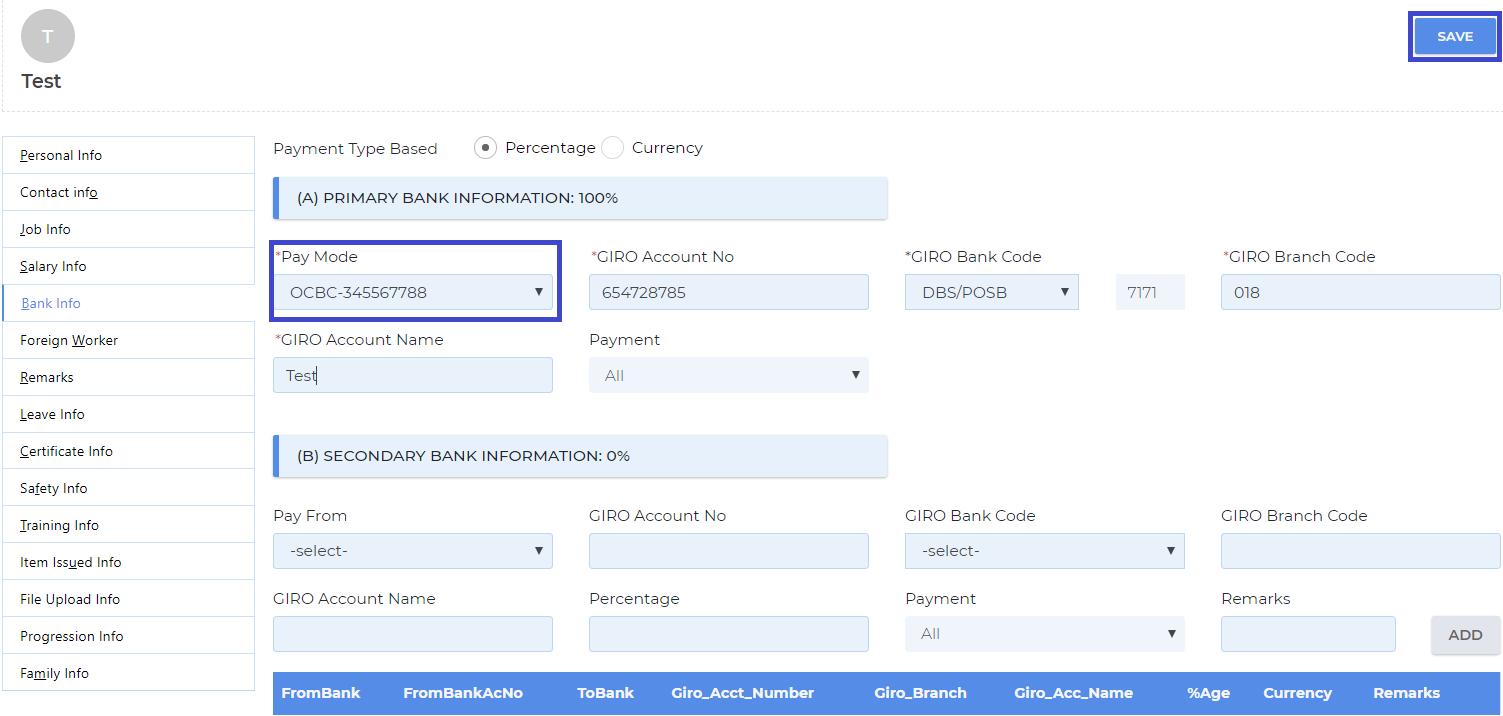Click the ADD button in secondary bank section
The width and height of the screenshot is (1503, 716).
point(1465,635)
